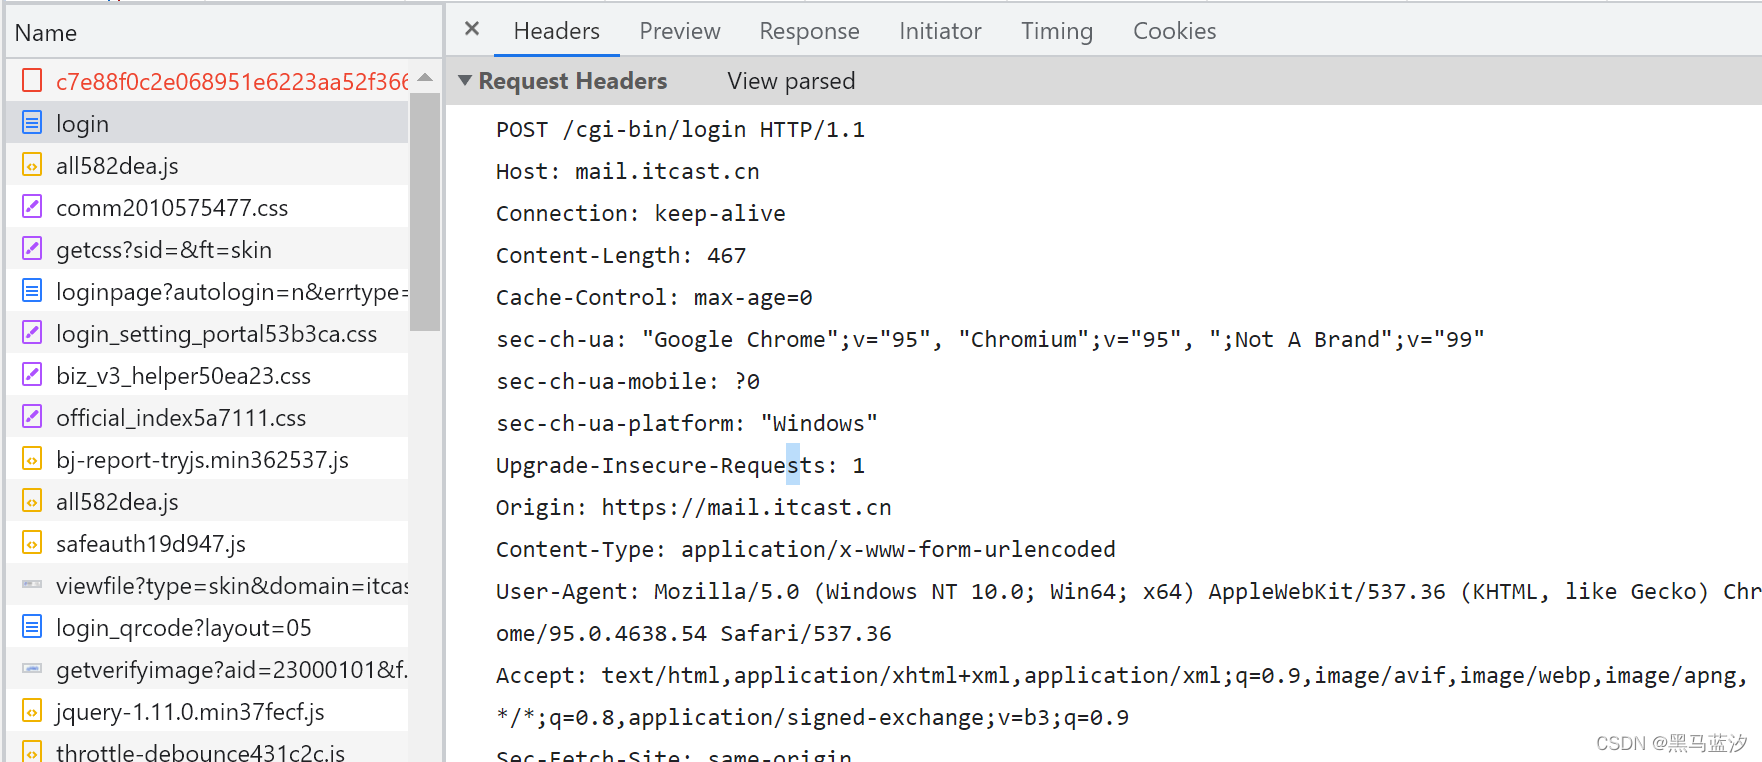Click the comm2010575477.css stylesheet icon
The height and width of the screenshot is (762, 1762).
(x=32, y=207)
